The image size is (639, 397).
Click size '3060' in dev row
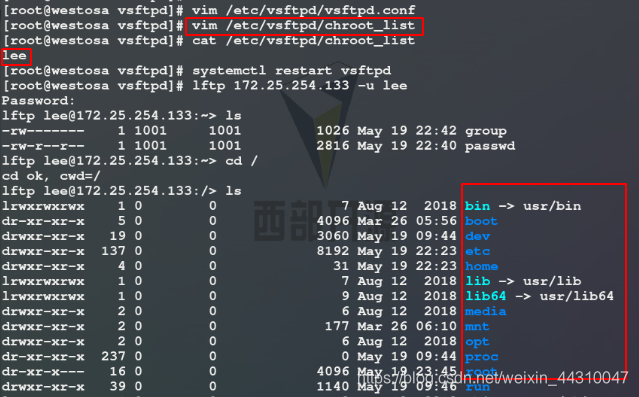click(333, 236)
